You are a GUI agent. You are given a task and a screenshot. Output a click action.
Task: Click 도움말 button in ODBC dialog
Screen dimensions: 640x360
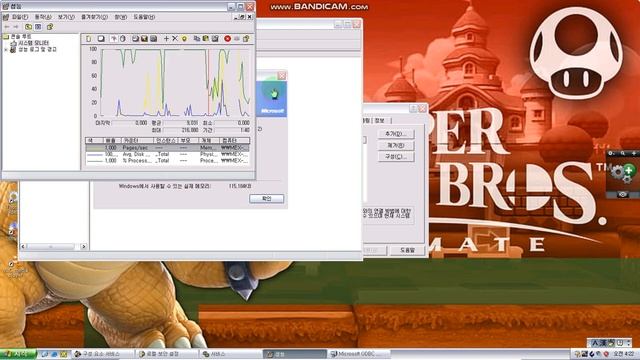[x=407, y=250]
